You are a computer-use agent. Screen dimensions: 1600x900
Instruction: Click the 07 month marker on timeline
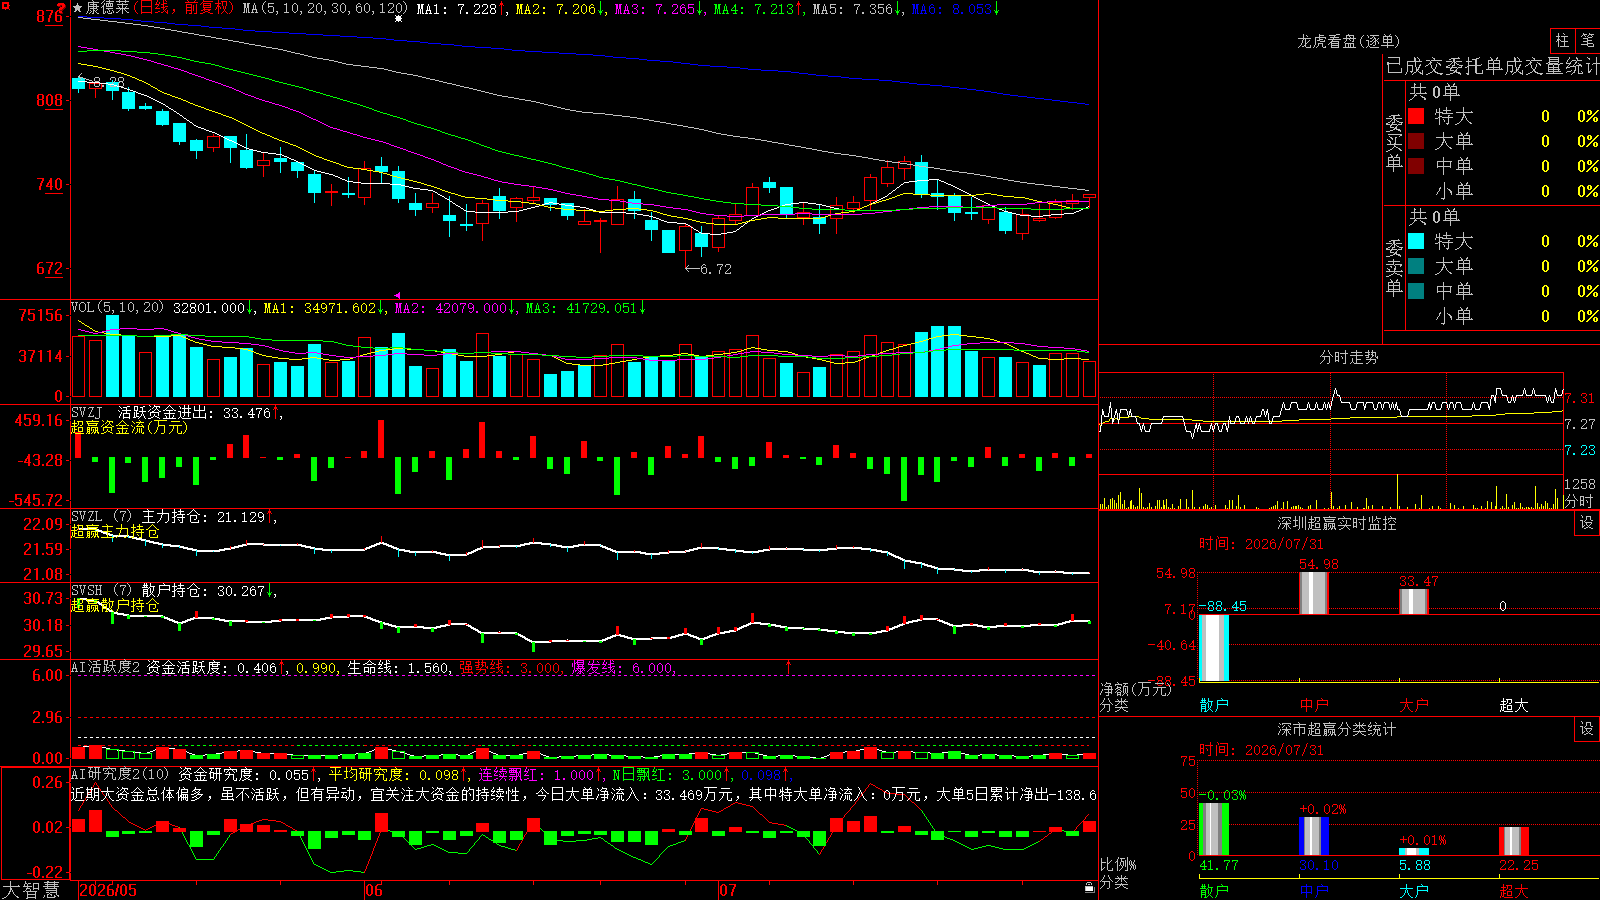point(728,890)
